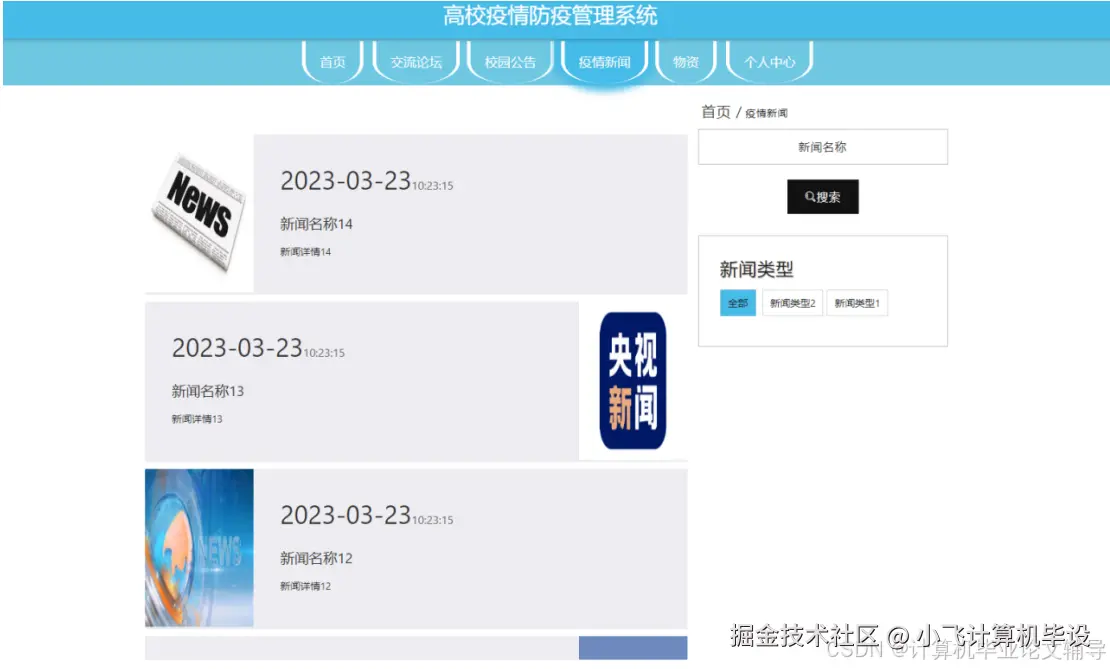Open the 央视新闻 logo image of news 13
This screenshot has width=1110, height=669.
point(634,378)
